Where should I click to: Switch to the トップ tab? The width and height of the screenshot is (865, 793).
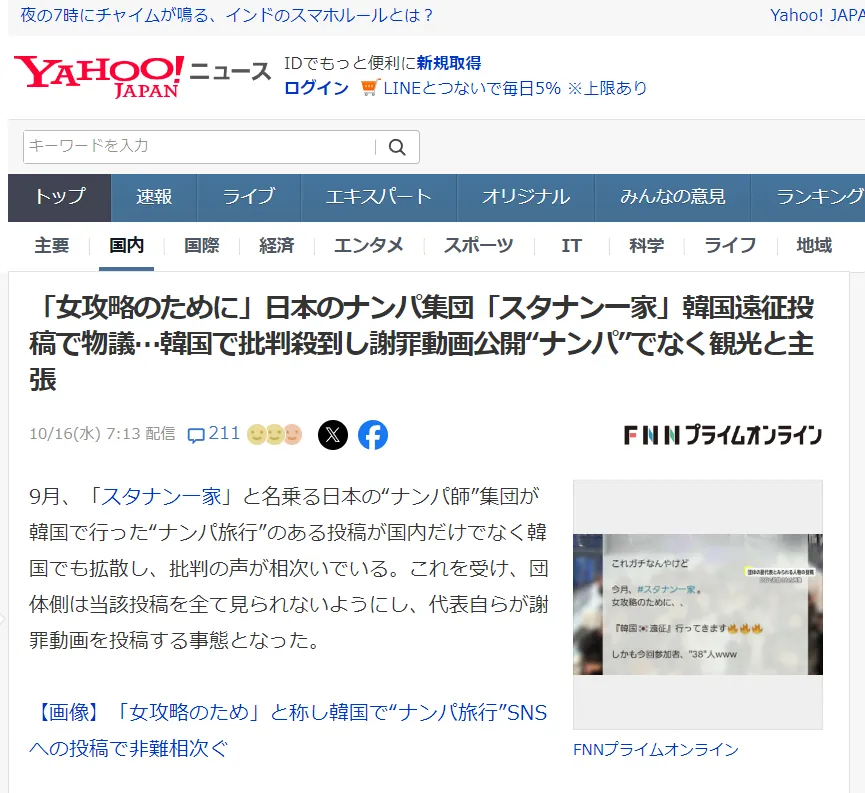[x=58, y=198]
